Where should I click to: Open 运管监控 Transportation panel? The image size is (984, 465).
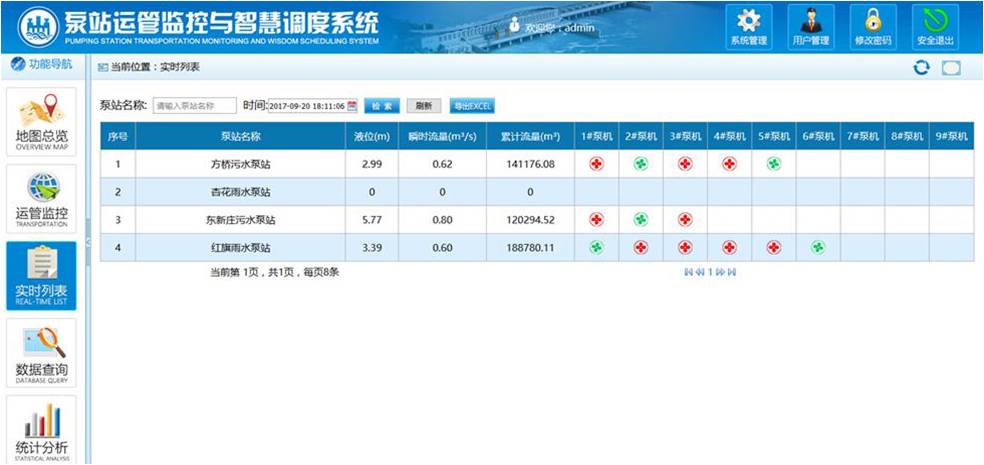point(42,198)
